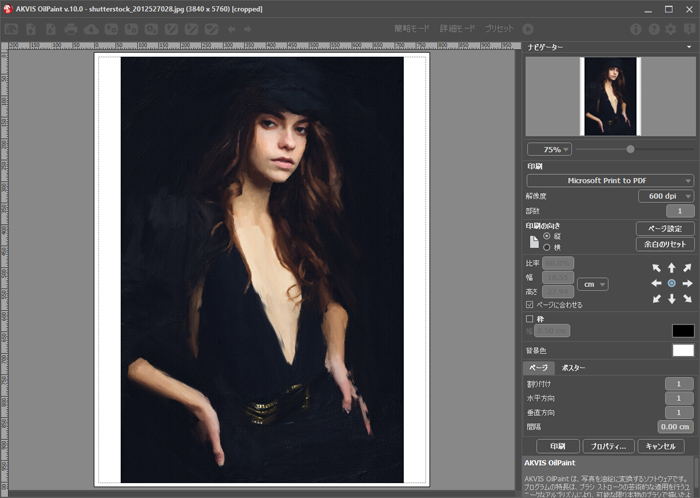Open cm units dropdown

[592, 284]
